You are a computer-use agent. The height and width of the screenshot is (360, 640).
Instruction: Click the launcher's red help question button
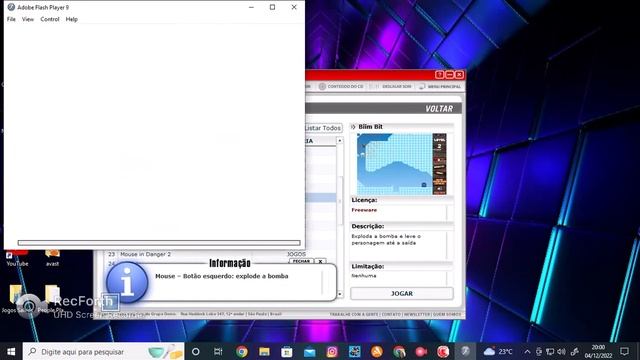[440, 75]
